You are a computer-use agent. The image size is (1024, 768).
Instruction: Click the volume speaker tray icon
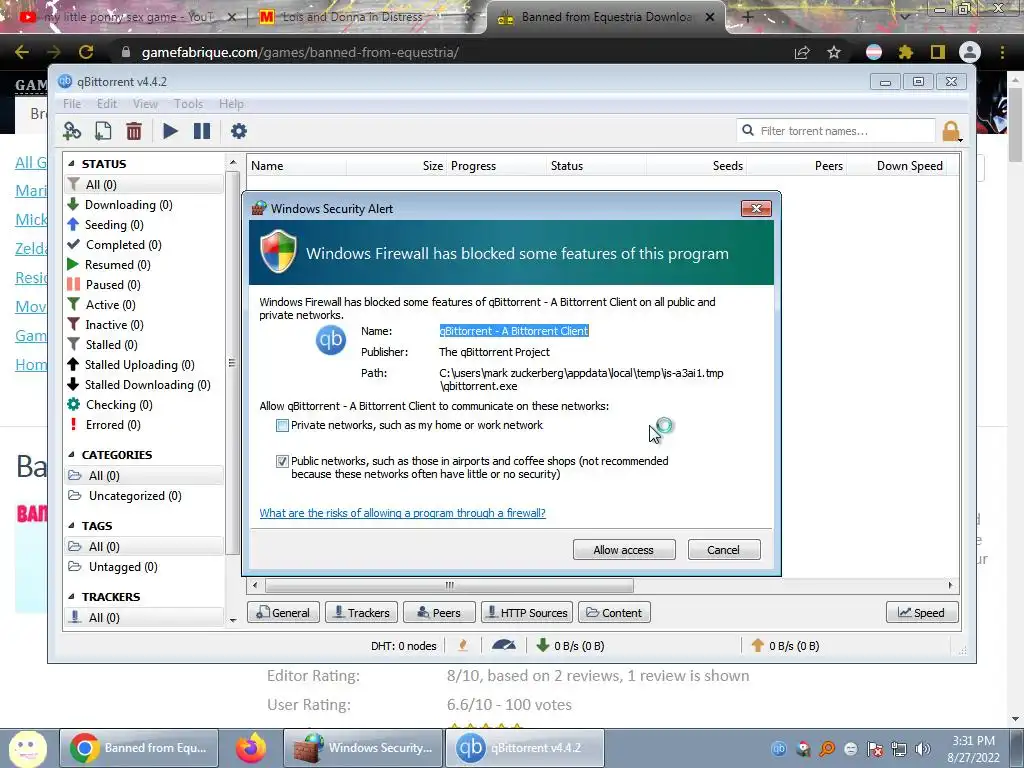[923, 749]
